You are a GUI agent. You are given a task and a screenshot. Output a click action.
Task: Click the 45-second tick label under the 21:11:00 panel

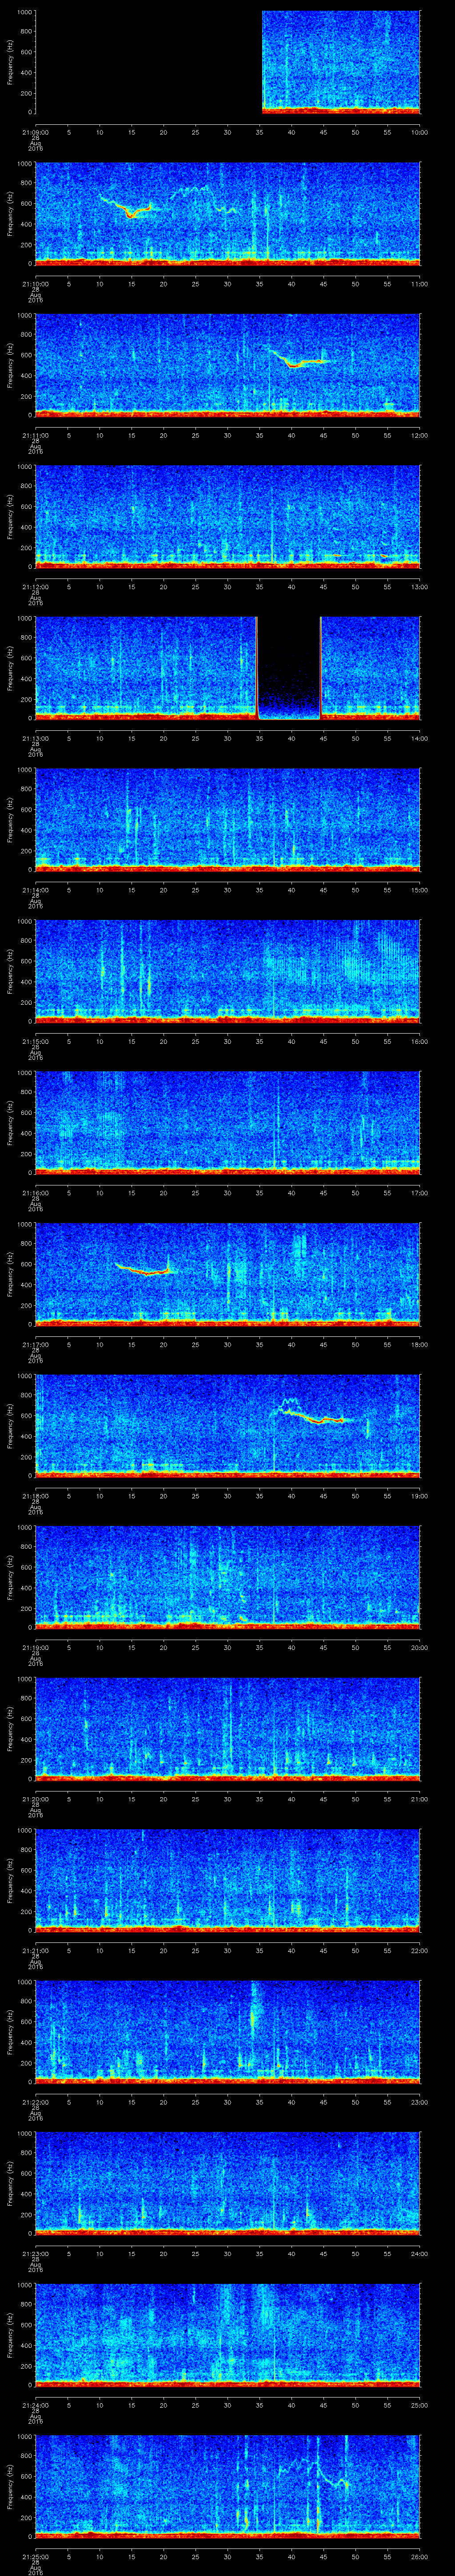point(323,435)
